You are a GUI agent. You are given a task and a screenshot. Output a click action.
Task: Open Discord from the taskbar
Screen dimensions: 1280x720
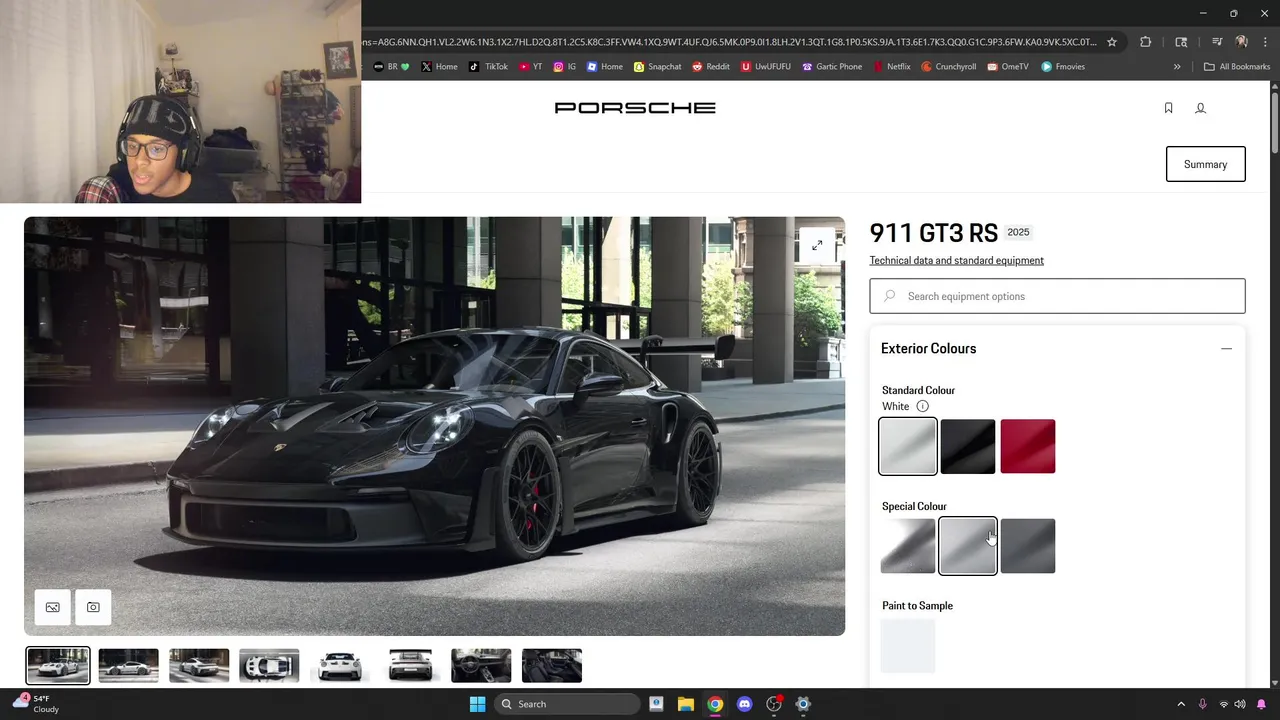click(x=744, y=704)
